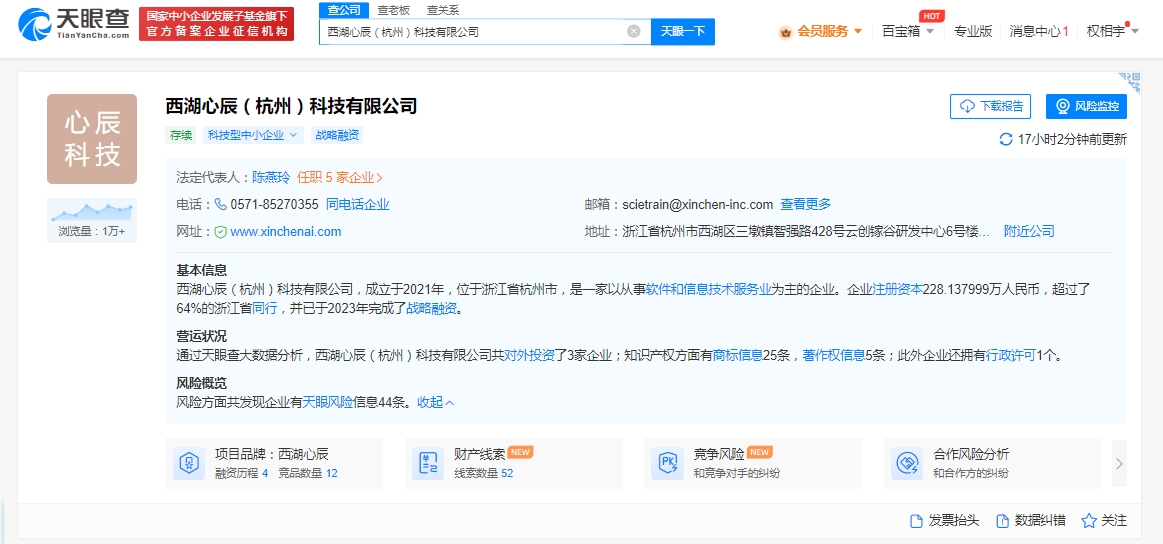Open legal representative 陈燕玲 link

271,177
